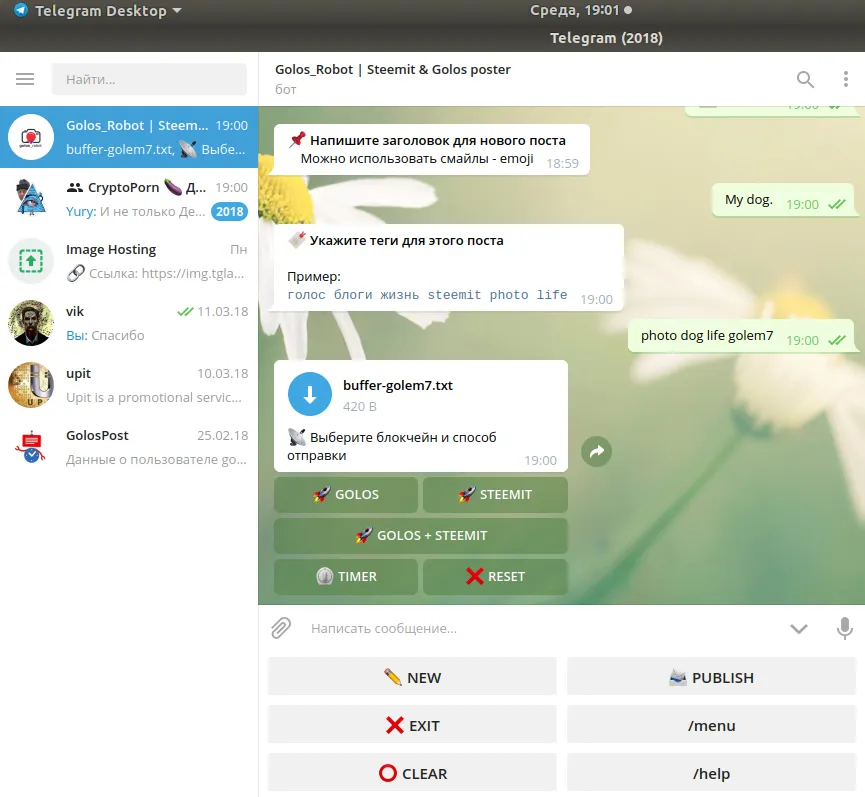This screenshot has height=797, width=865.
Task: Click the EXIT keyboard button
Action: point(412,725)
